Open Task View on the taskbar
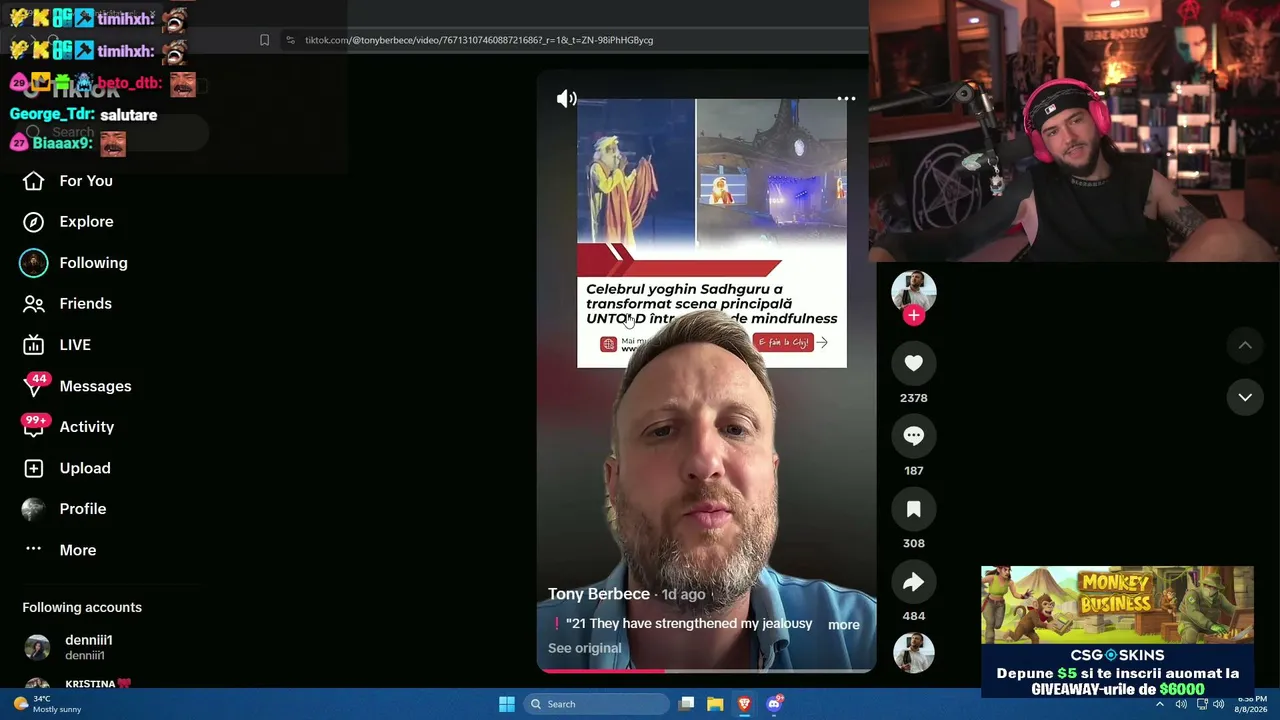The height and width of the screenshot is (720, 1280). (686, 704)
